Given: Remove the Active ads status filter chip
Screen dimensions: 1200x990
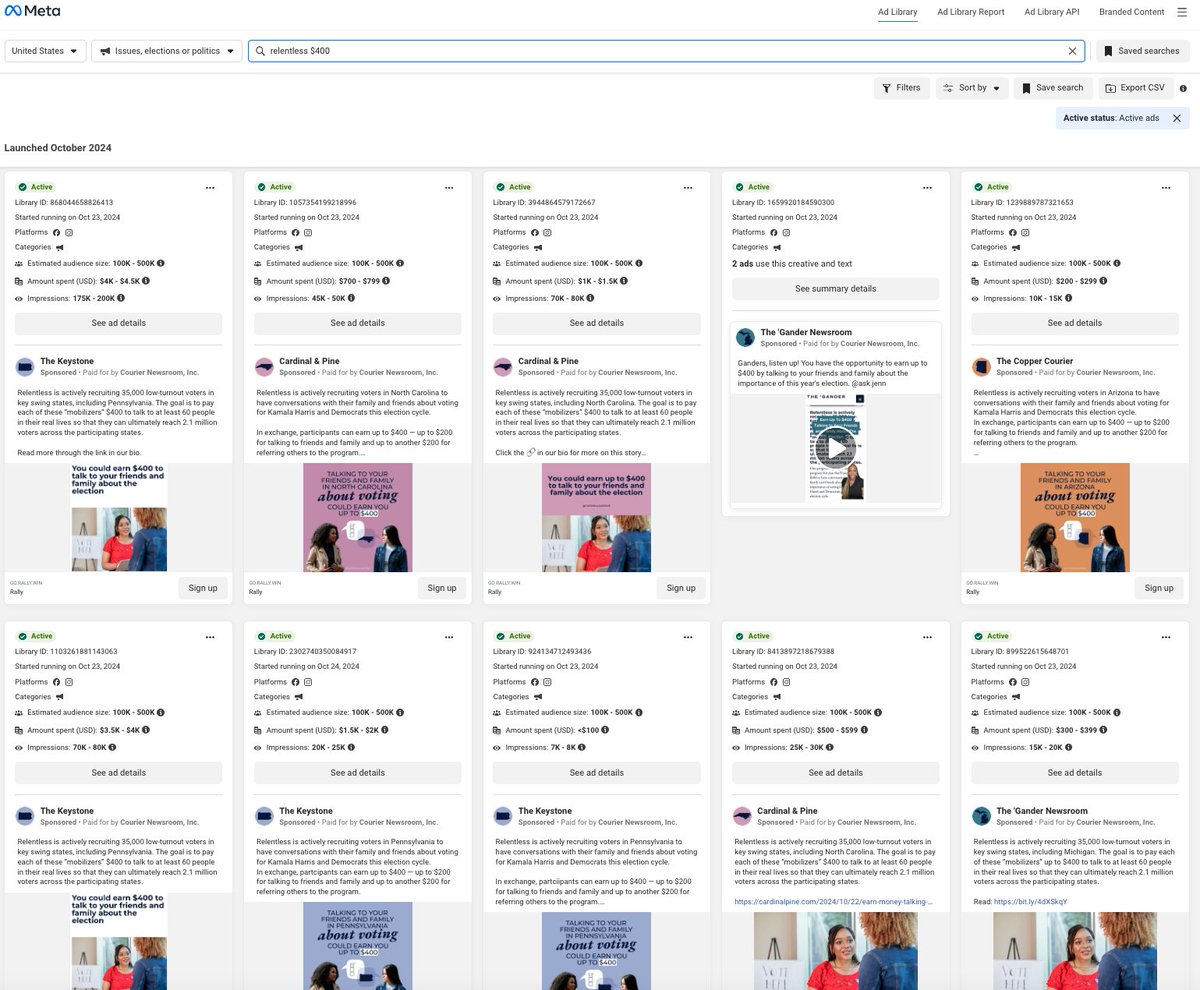Looking at the screenshot, I should (1177, 118).
